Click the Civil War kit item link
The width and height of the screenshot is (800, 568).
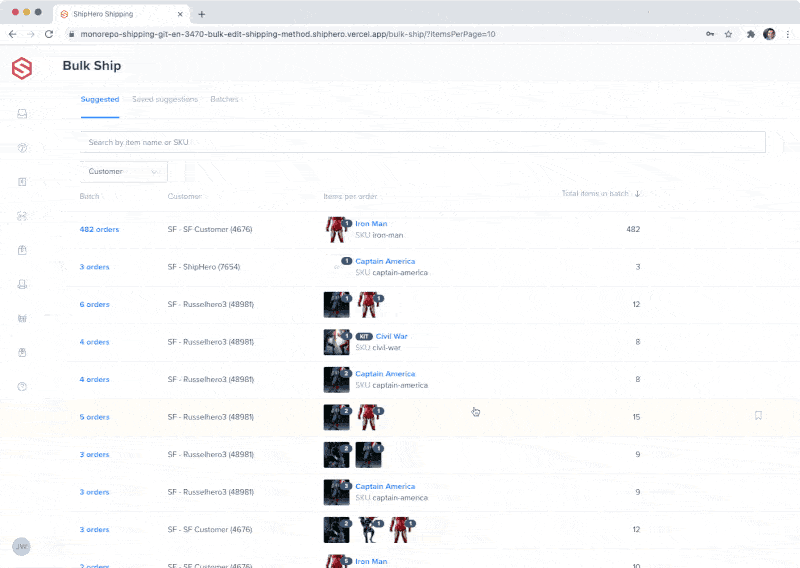[x=391, y=336]
